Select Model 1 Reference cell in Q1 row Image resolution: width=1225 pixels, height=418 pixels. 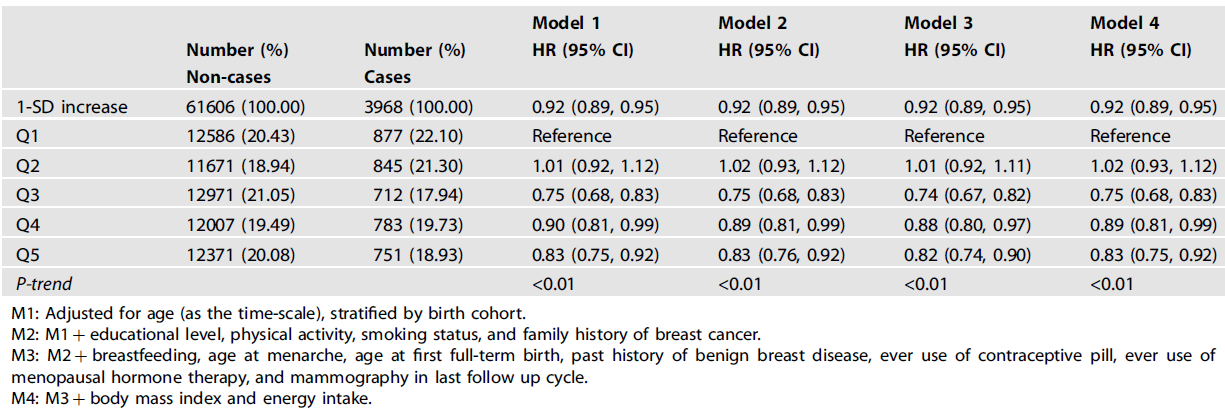pos(572,135)
